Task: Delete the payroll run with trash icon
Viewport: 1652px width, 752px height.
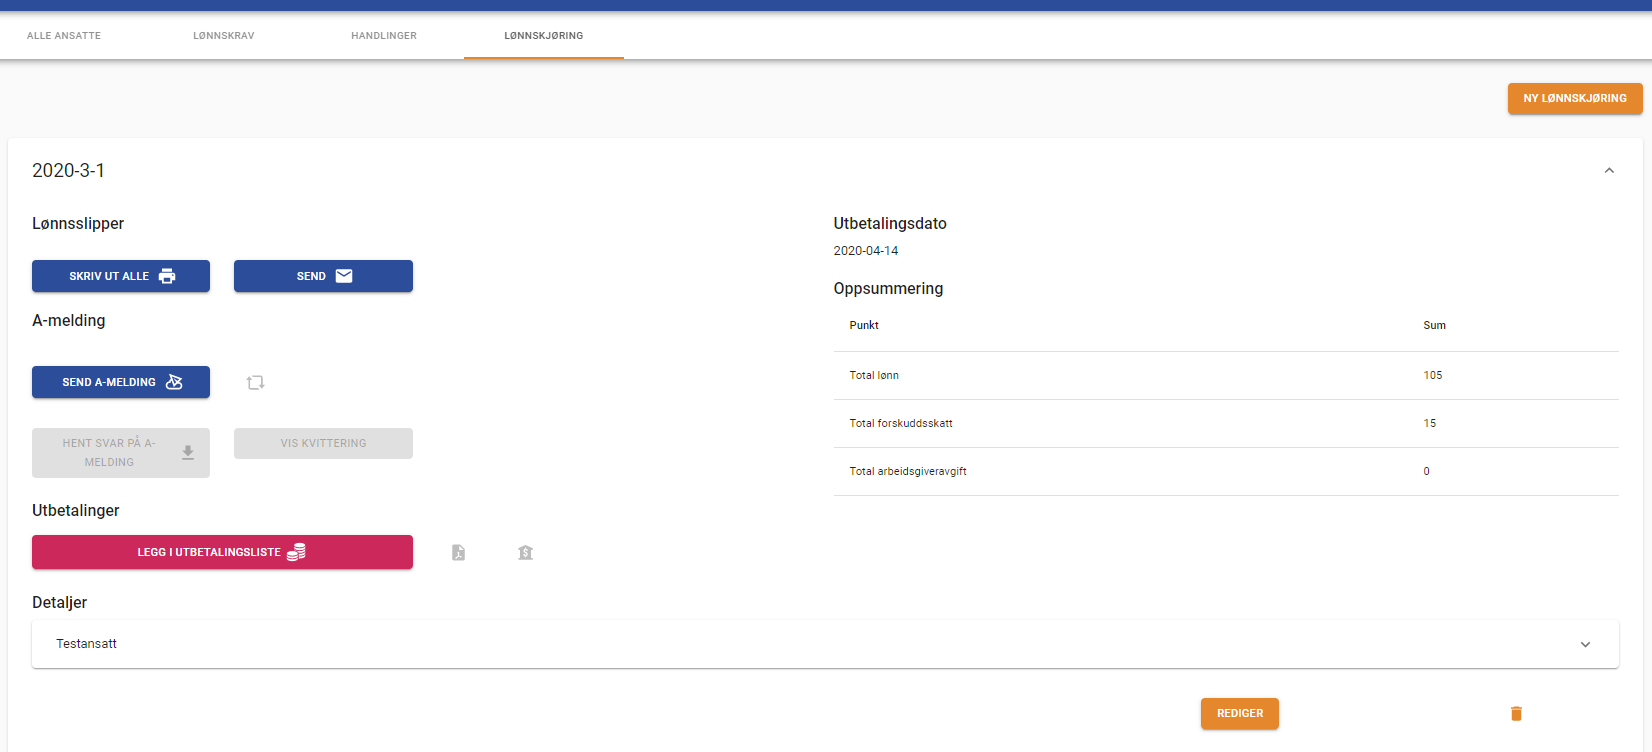Action: click(x=1516, y=713)
